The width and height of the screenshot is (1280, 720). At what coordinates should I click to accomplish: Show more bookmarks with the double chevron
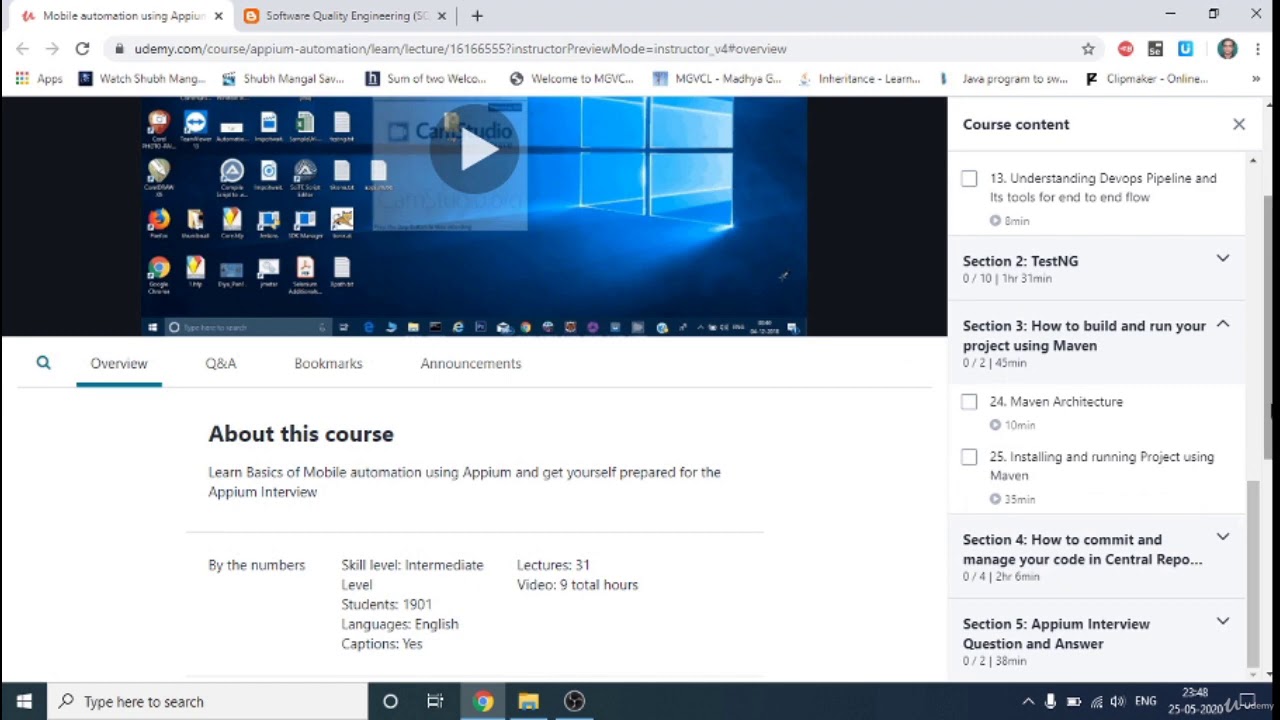[x=1256, y=78]
